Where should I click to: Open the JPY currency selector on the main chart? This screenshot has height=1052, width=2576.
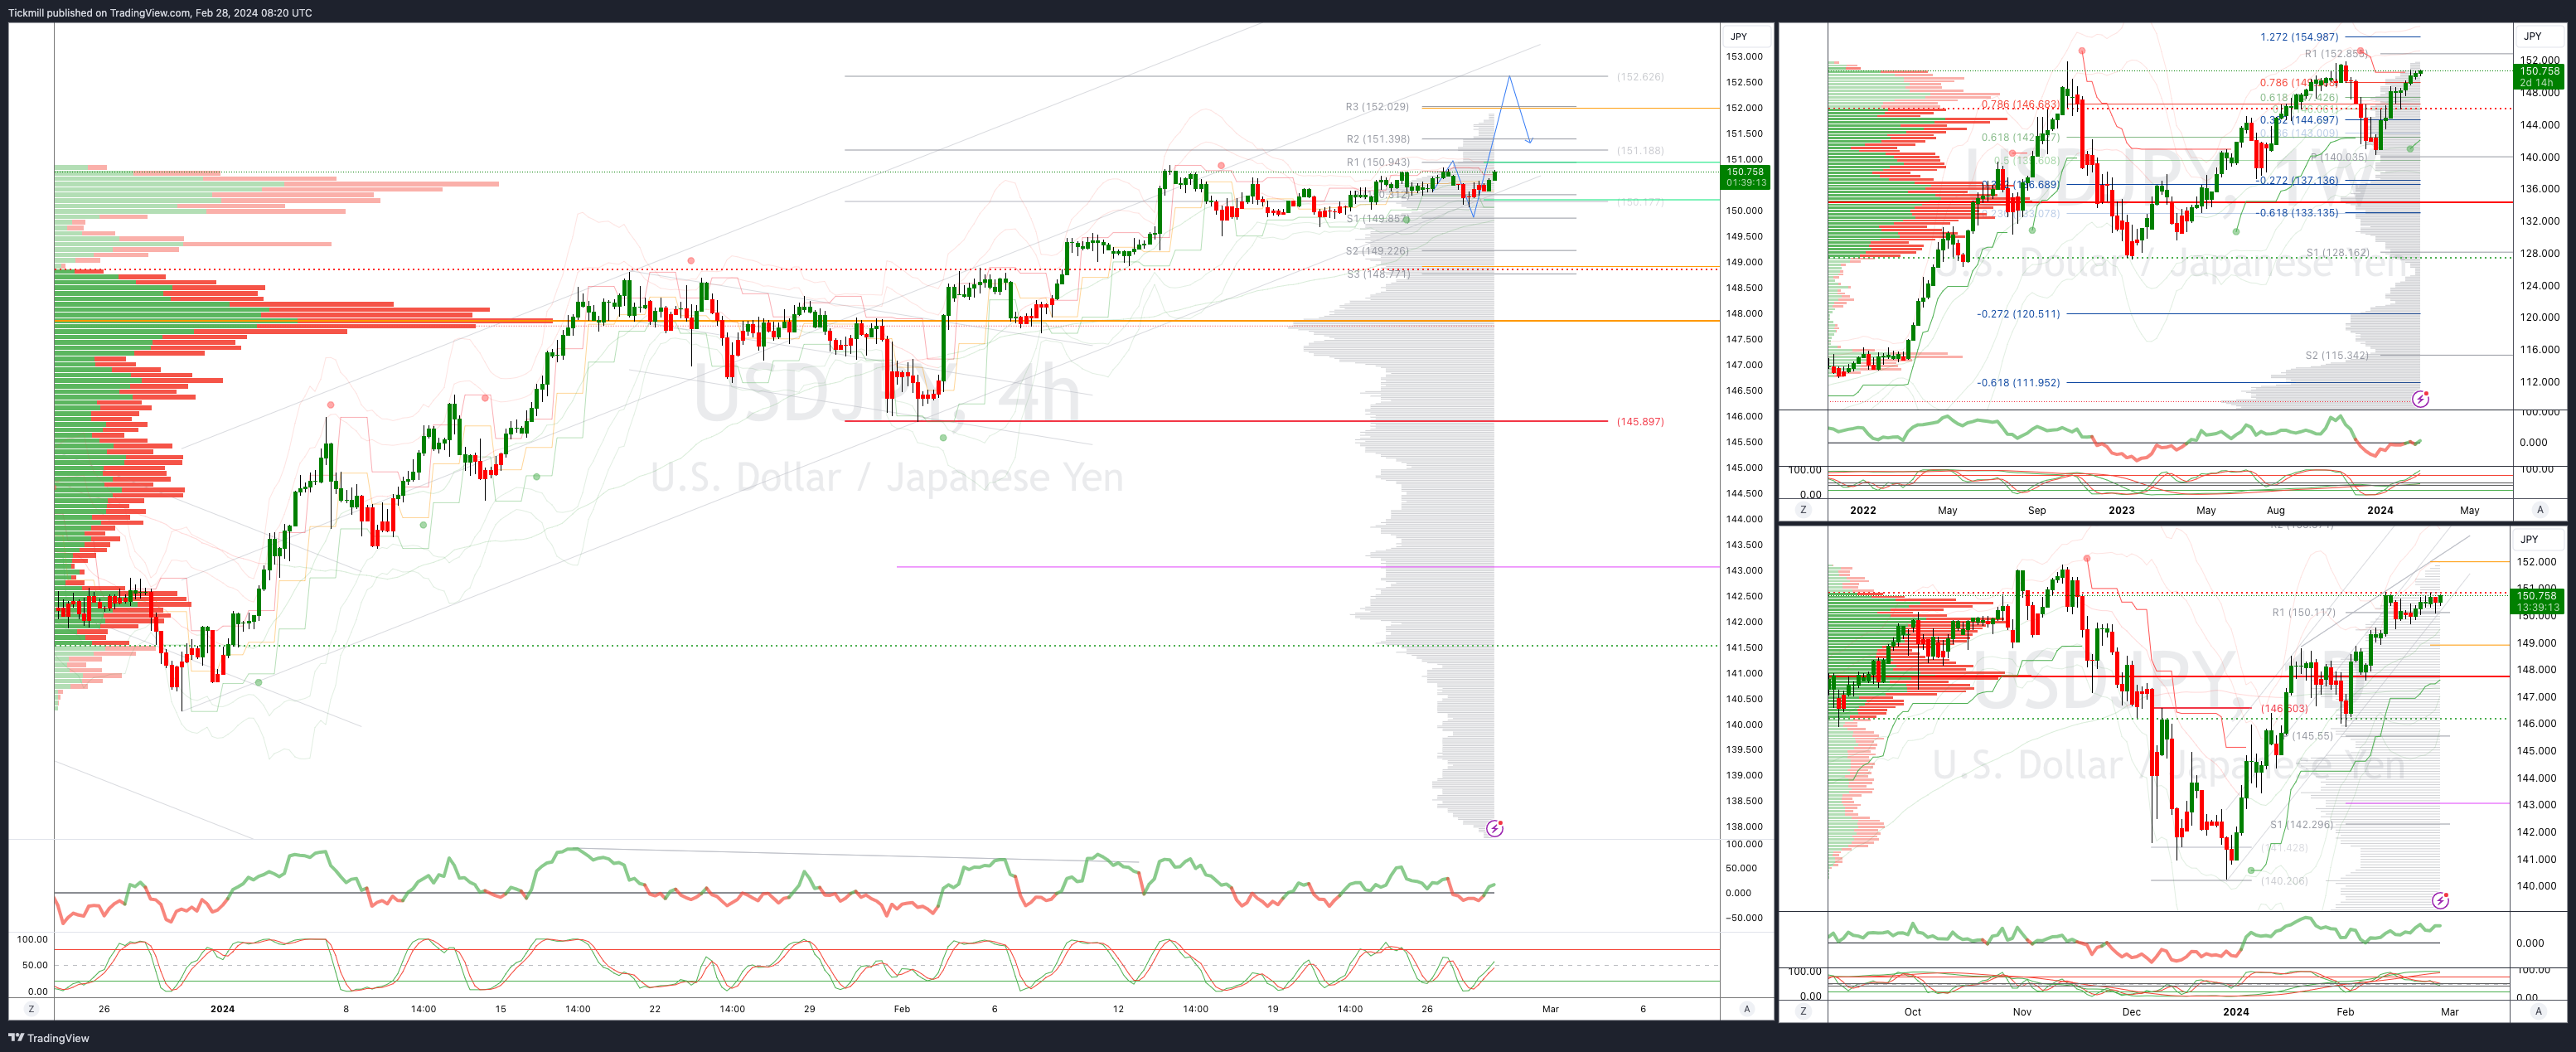[x=1739, y=37]
